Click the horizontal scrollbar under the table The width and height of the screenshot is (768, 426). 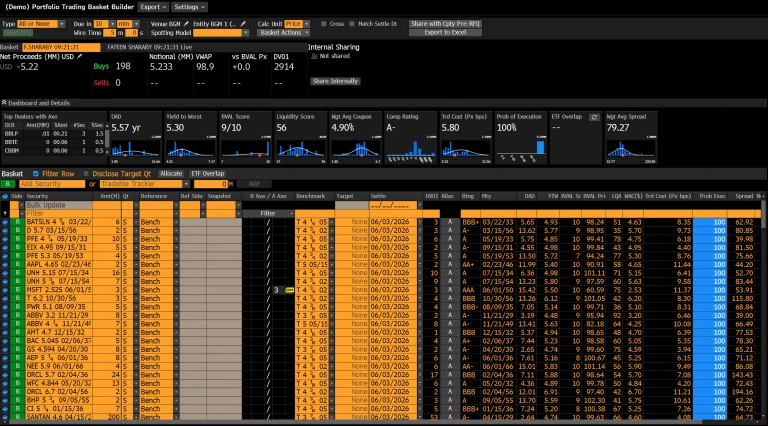(x=353, y=422)
